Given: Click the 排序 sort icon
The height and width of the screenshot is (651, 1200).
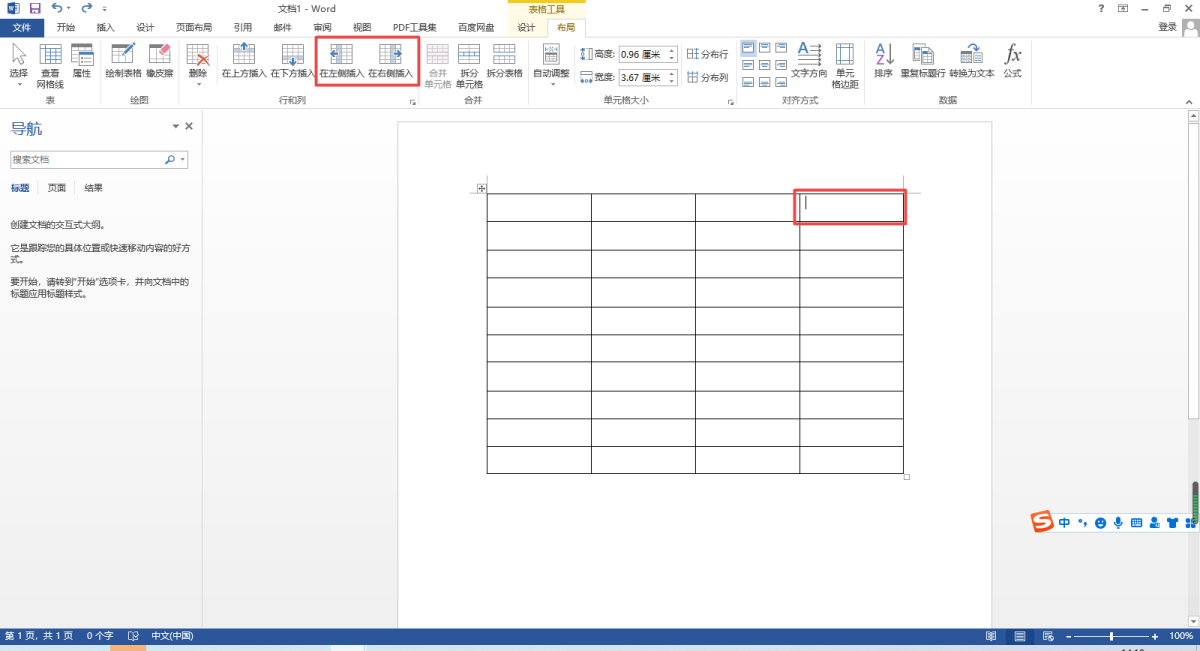Looking at the screenshot, I should pyautogui.click(x=883, y=56).
